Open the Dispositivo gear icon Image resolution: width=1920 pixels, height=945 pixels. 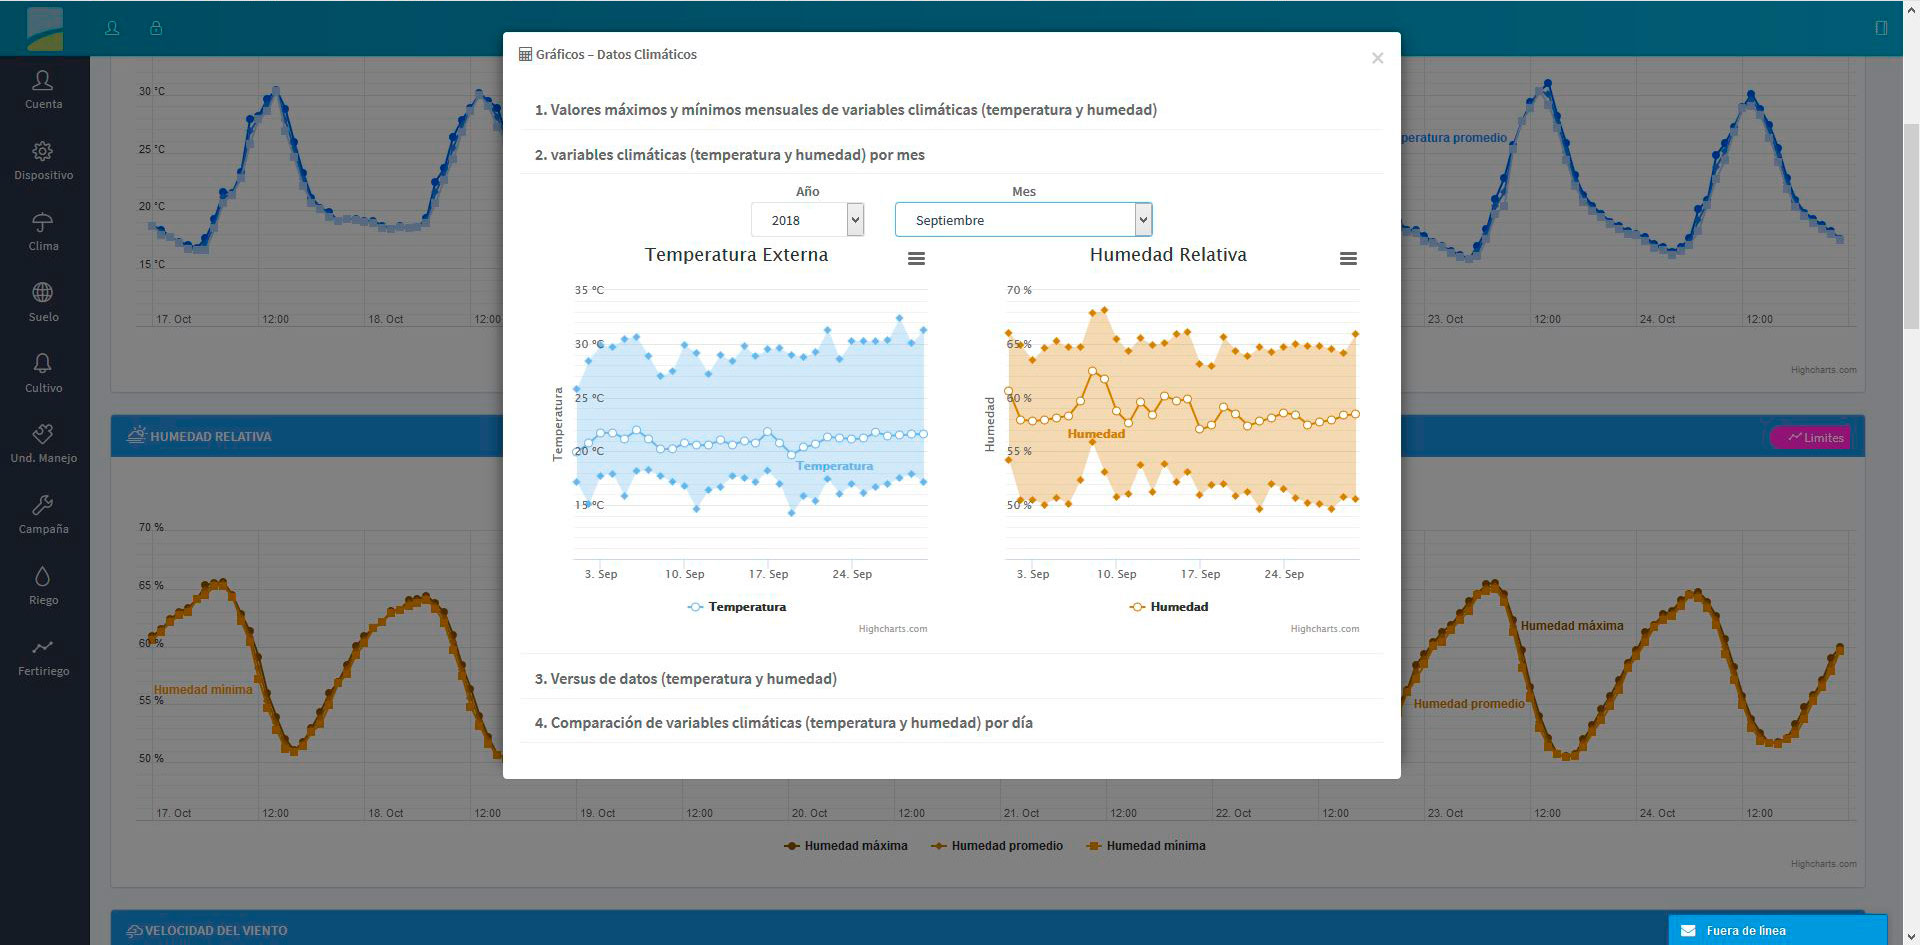(x=43, y=152)
